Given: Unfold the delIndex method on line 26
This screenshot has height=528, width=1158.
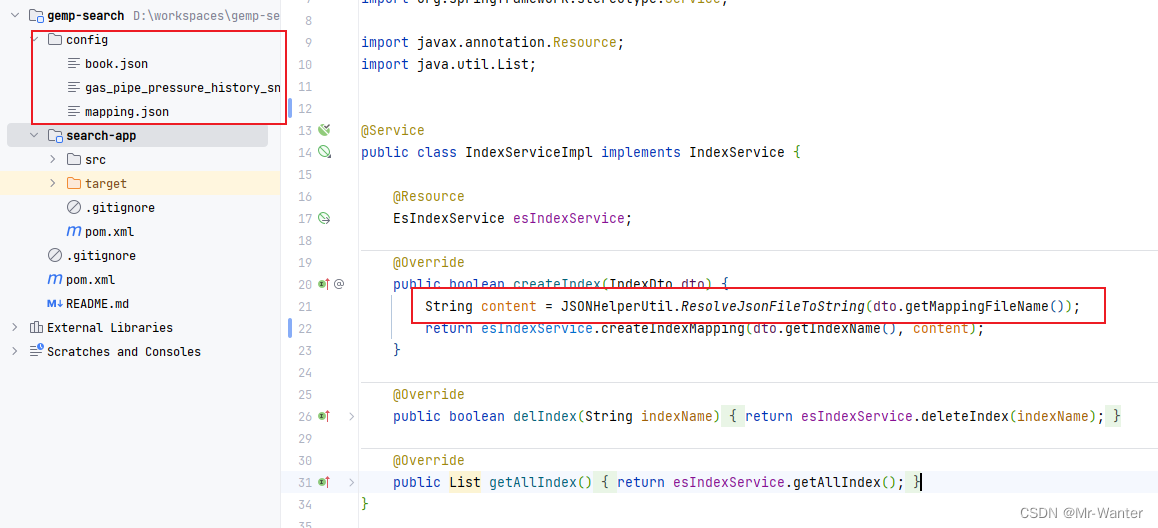Looking at the screenshot, I should [x=352, y=416].
